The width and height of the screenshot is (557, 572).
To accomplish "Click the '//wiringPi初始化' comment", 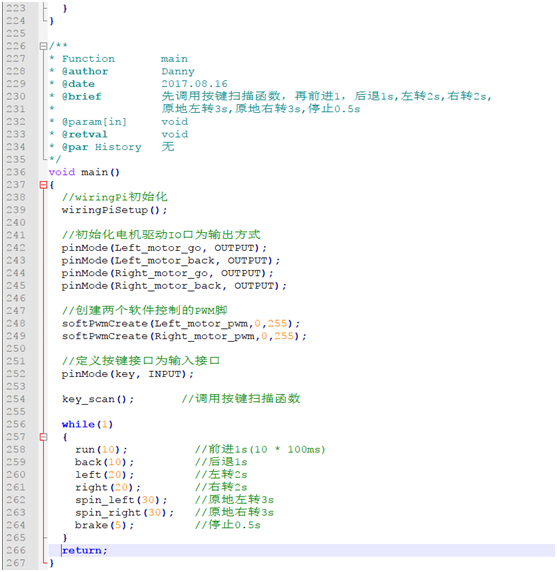I will click(114, 197).
